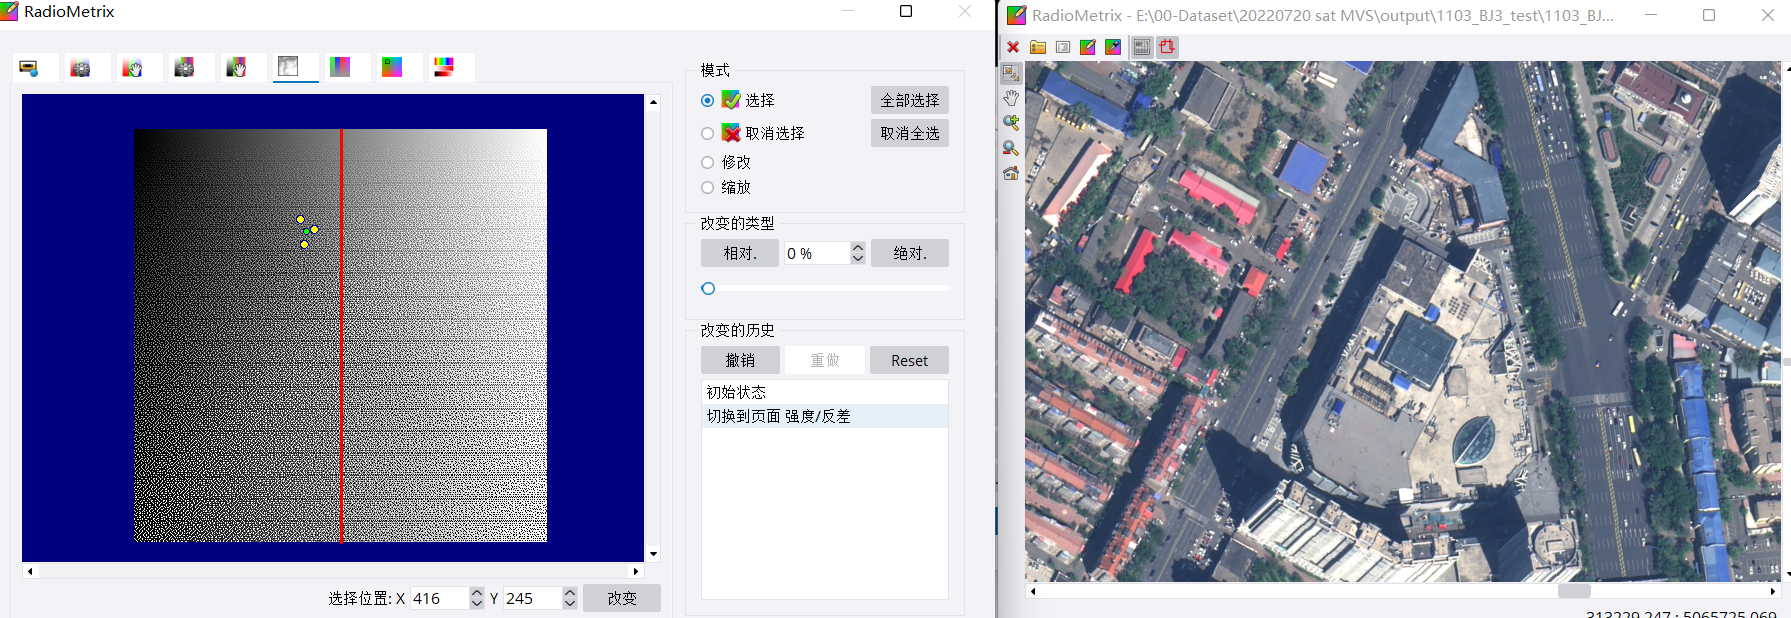Open the grayscale-RGB hand tab
Viewport: 1791px width, 618px height.
point(237,68)
